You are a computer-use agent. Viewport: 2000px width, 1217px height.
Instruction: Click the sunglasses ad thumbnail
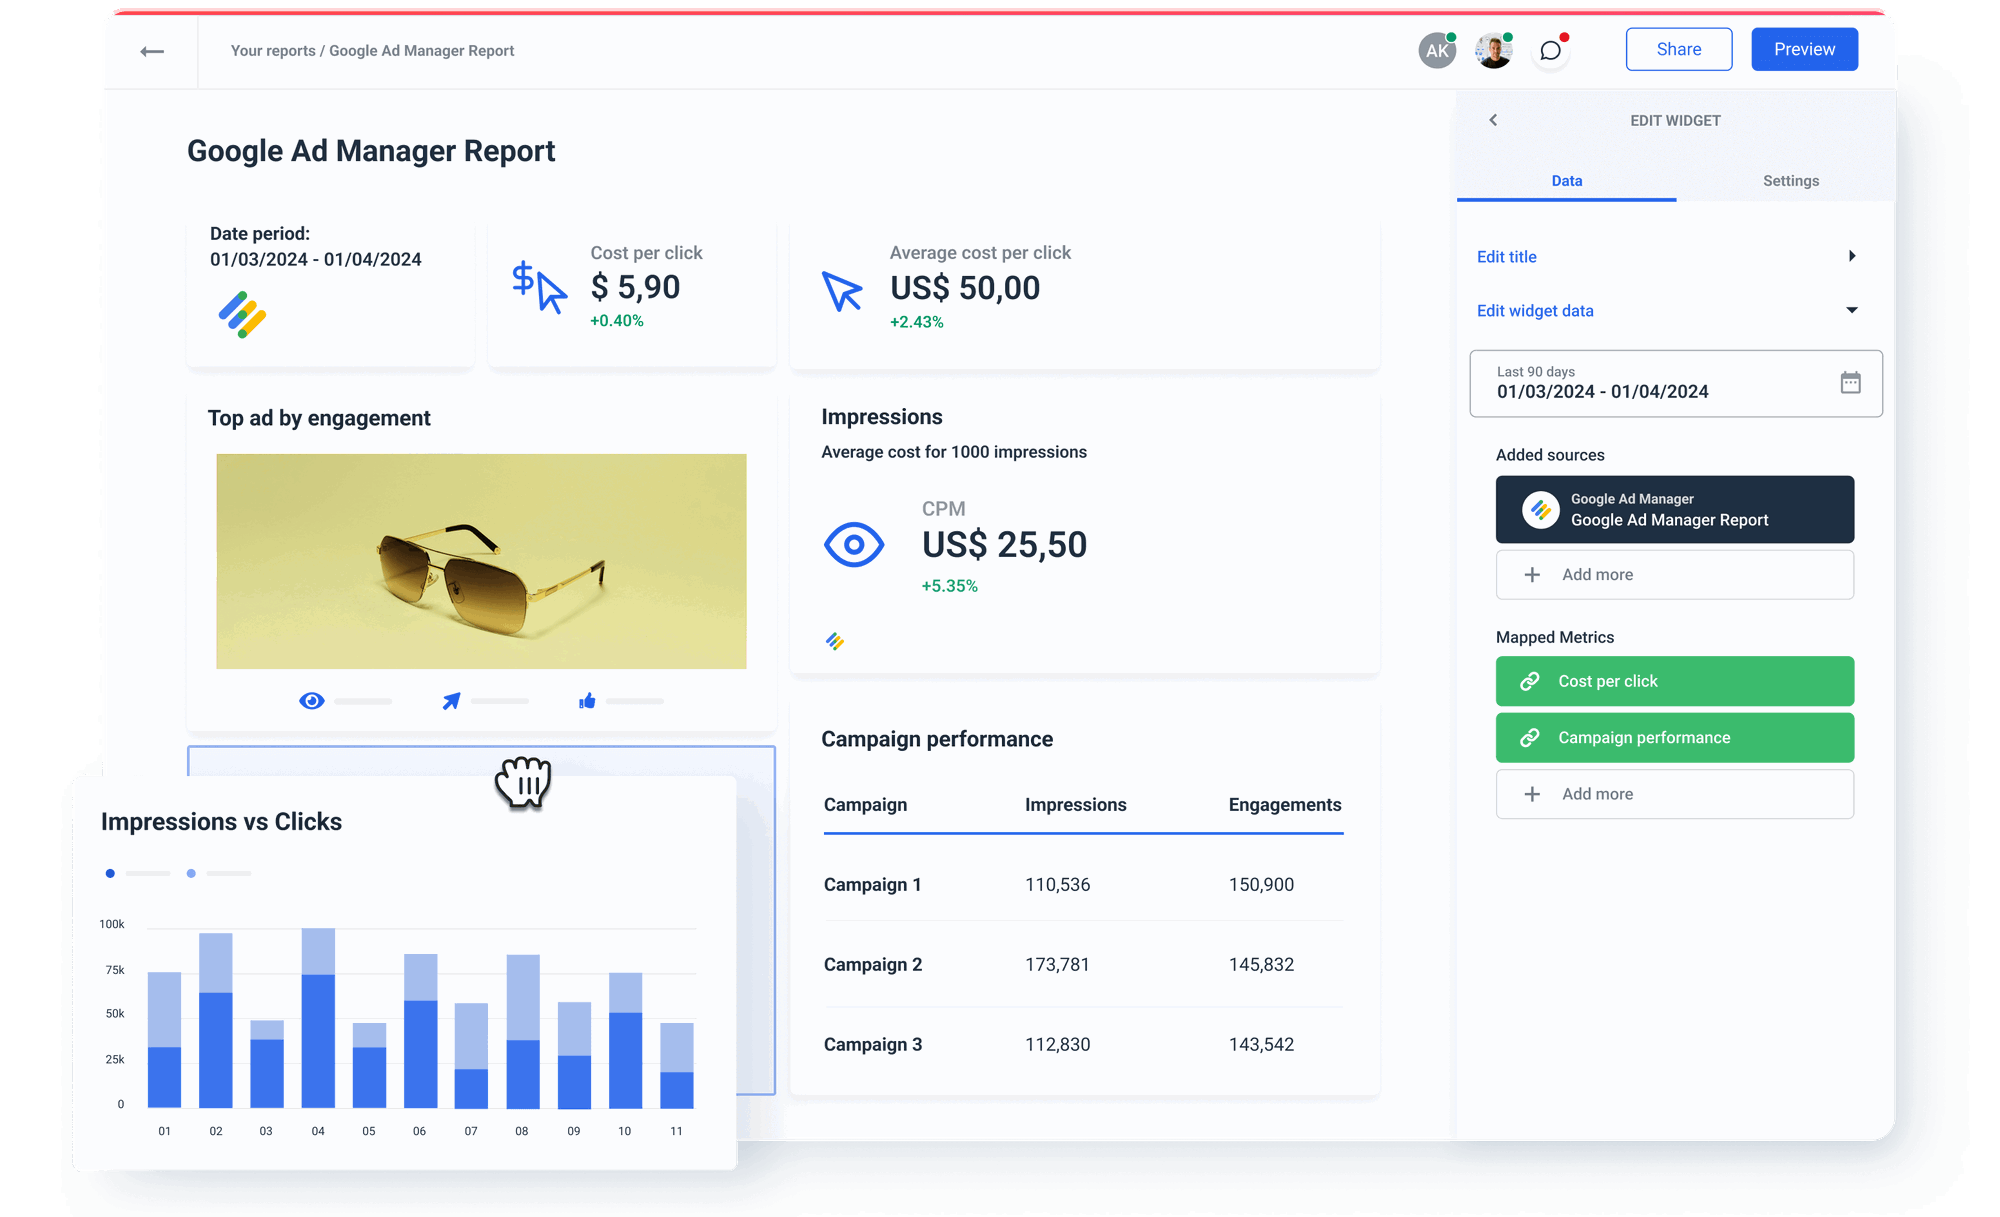tap(481, 561)
